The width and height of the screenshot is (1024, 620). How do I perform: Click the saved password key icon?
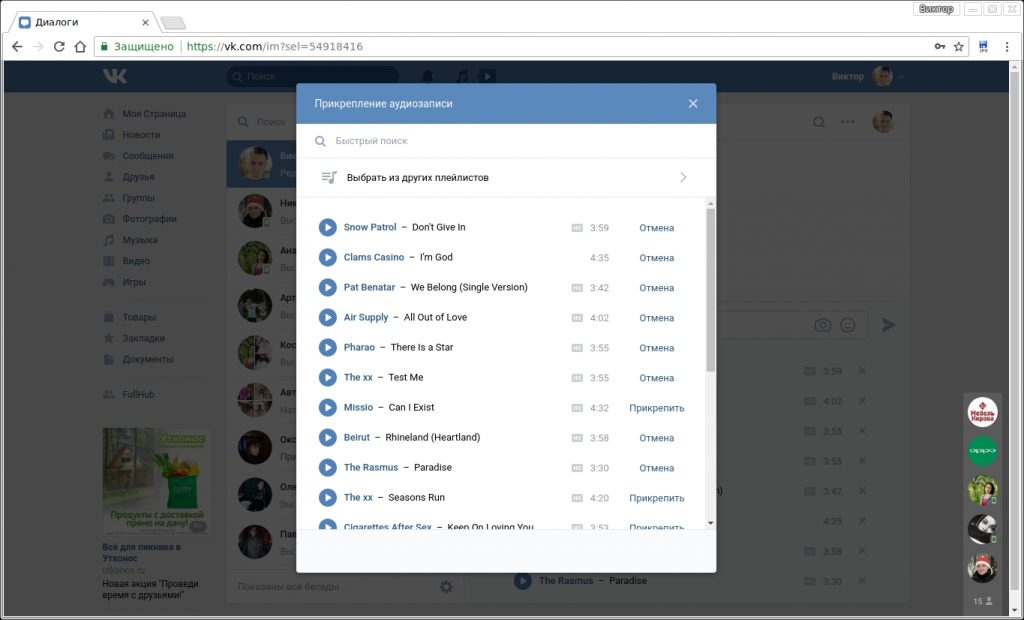coord(940,46)
